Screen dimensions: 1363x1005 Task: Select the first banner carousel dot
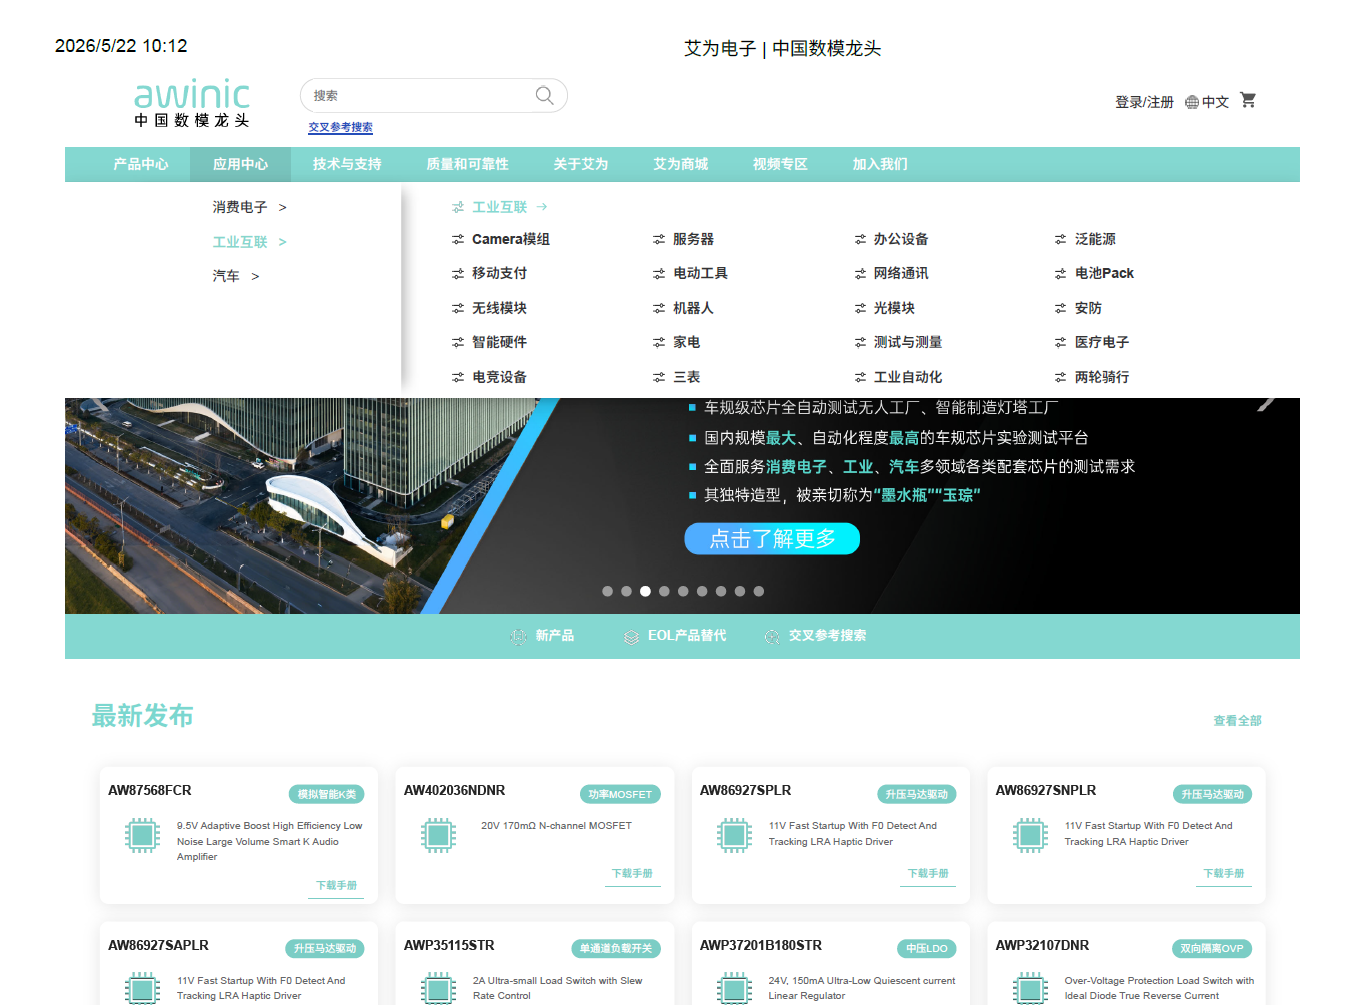tap(607, 591)
